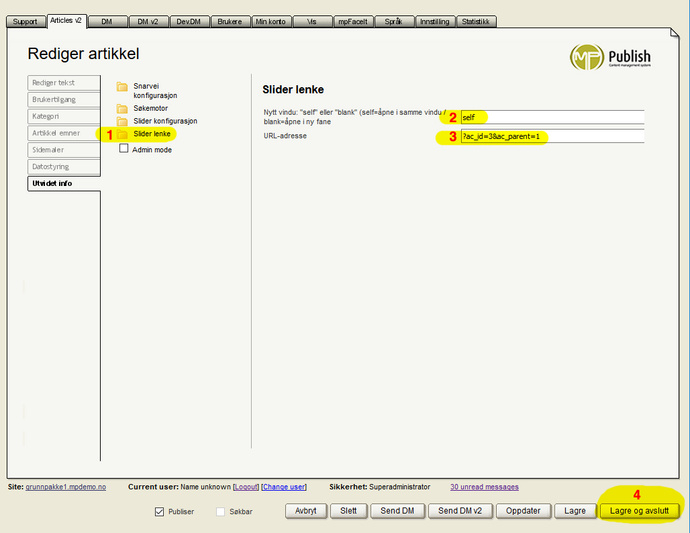This screenshot has width=690, height=533.
Task: Tick the Søkbar checkbox
Action: 221,511
